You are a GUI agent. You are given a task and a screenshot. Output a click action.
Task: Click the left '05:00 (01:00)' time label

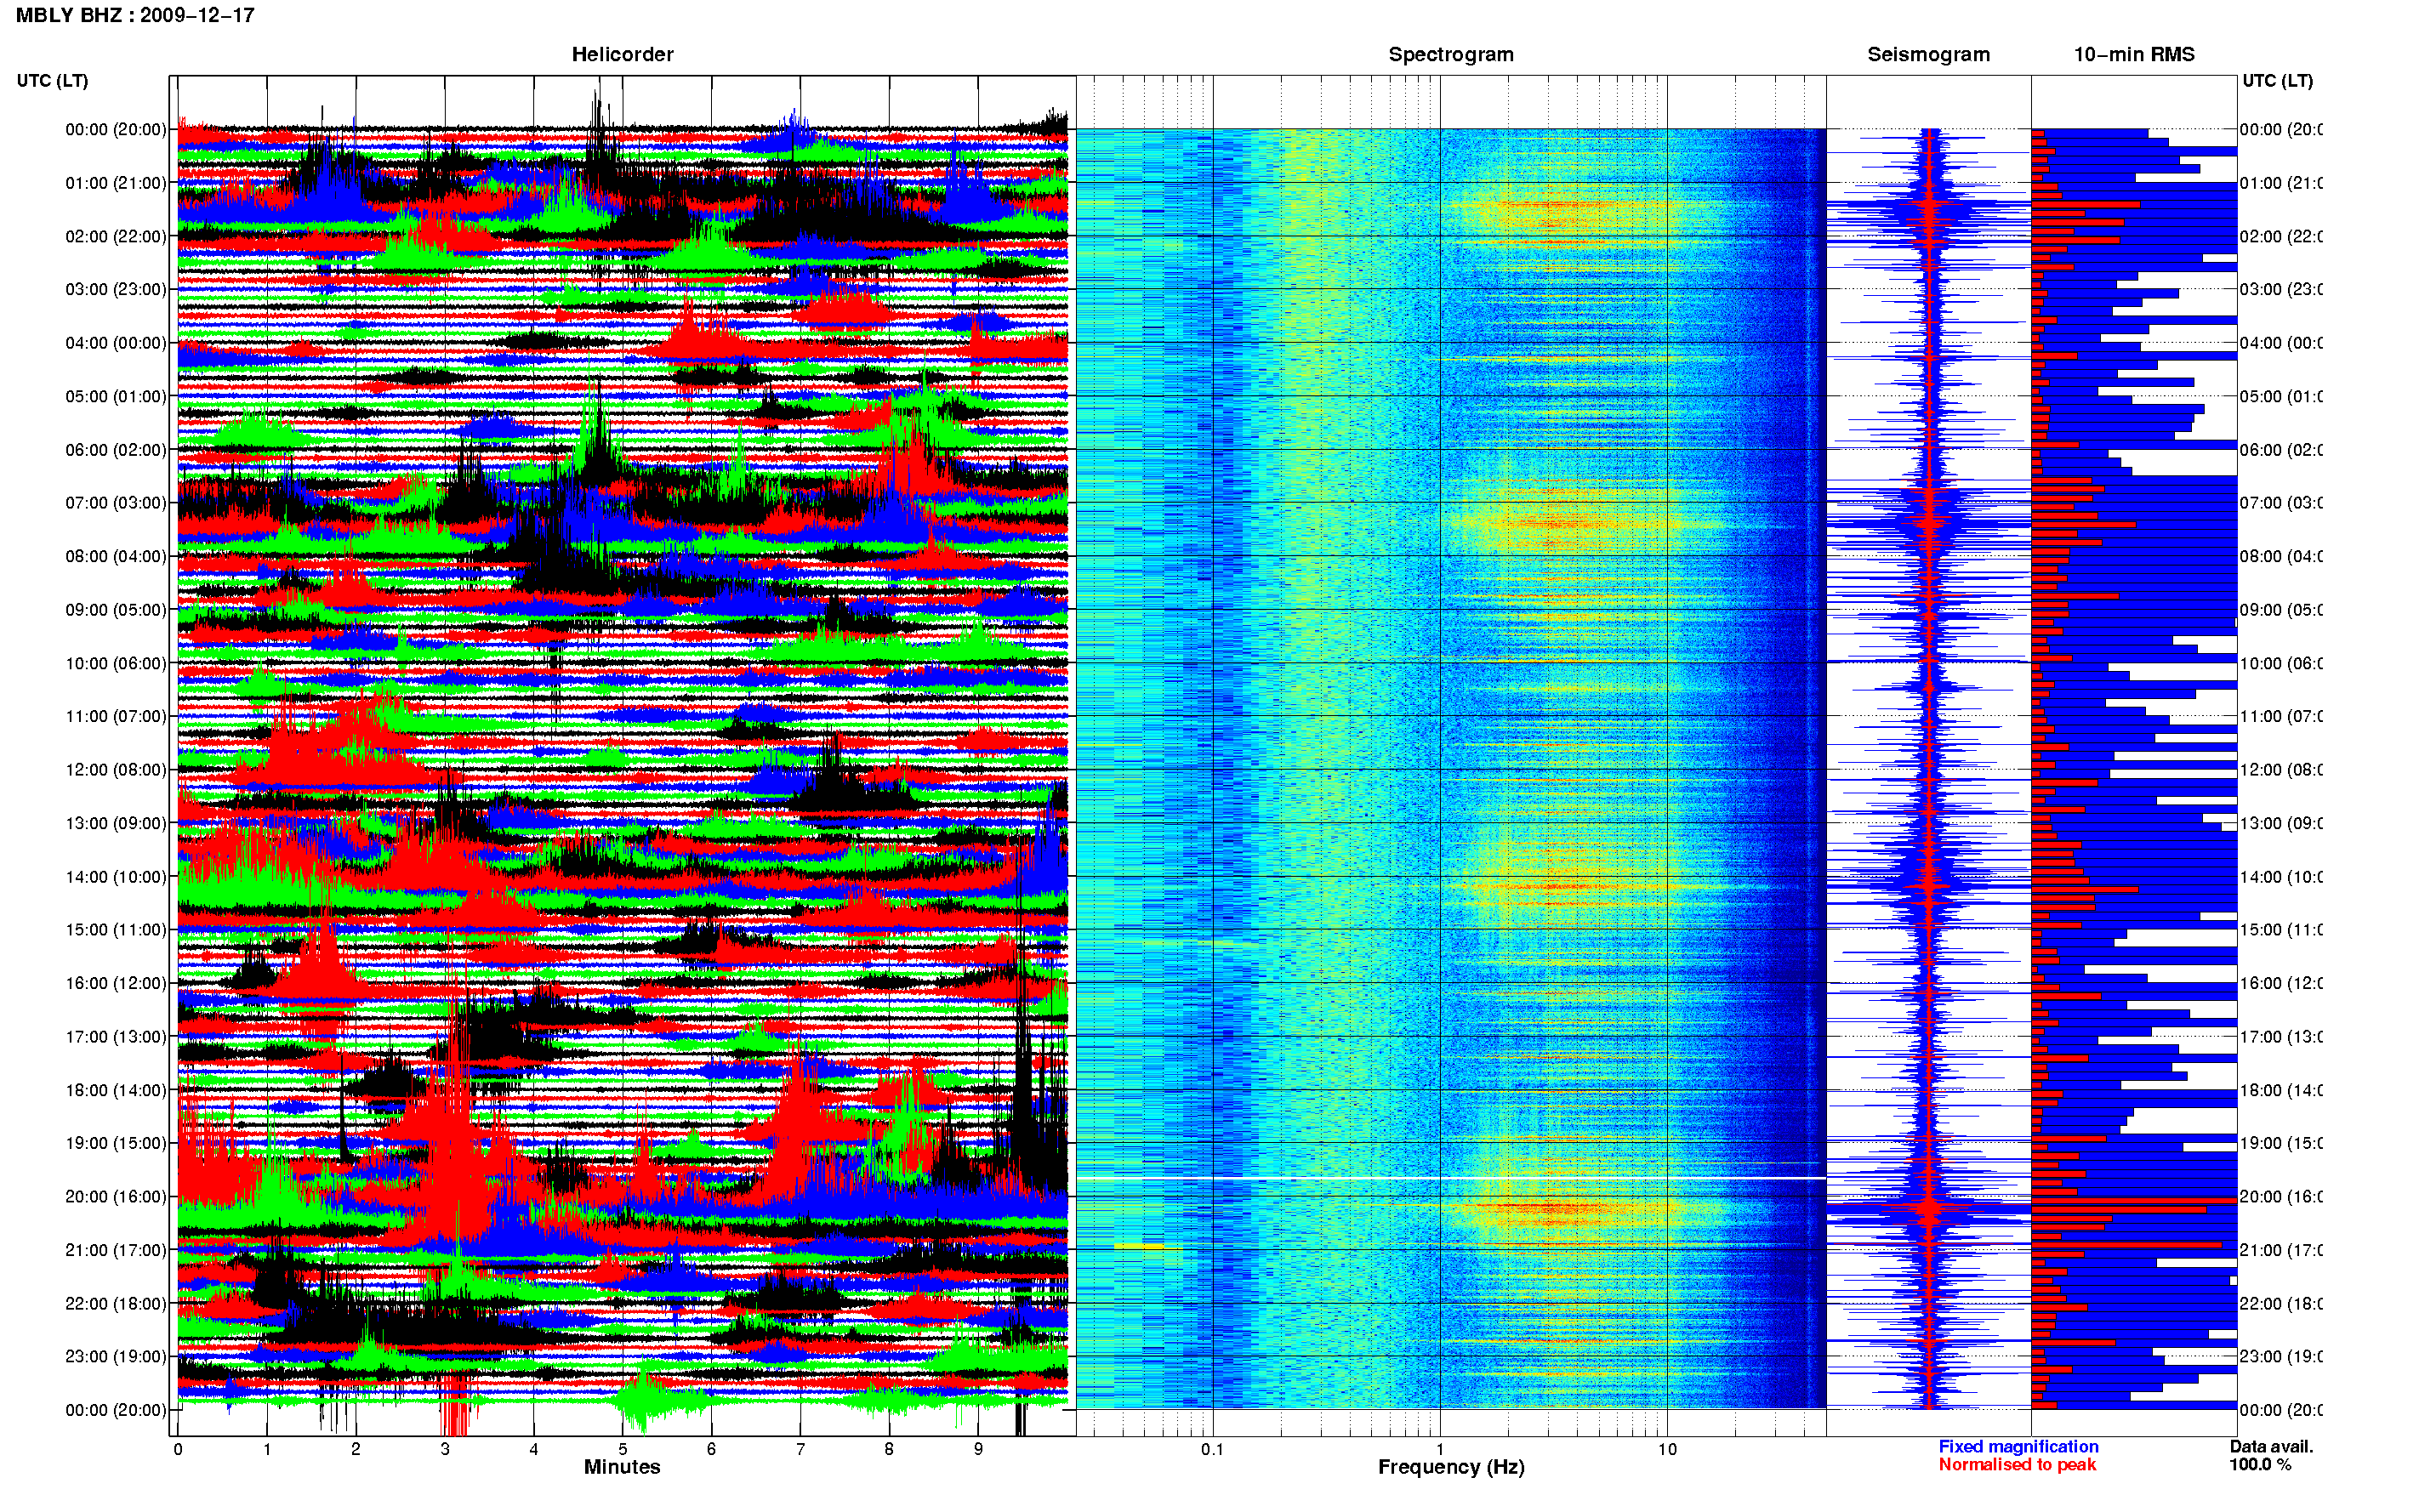point(116,396)
